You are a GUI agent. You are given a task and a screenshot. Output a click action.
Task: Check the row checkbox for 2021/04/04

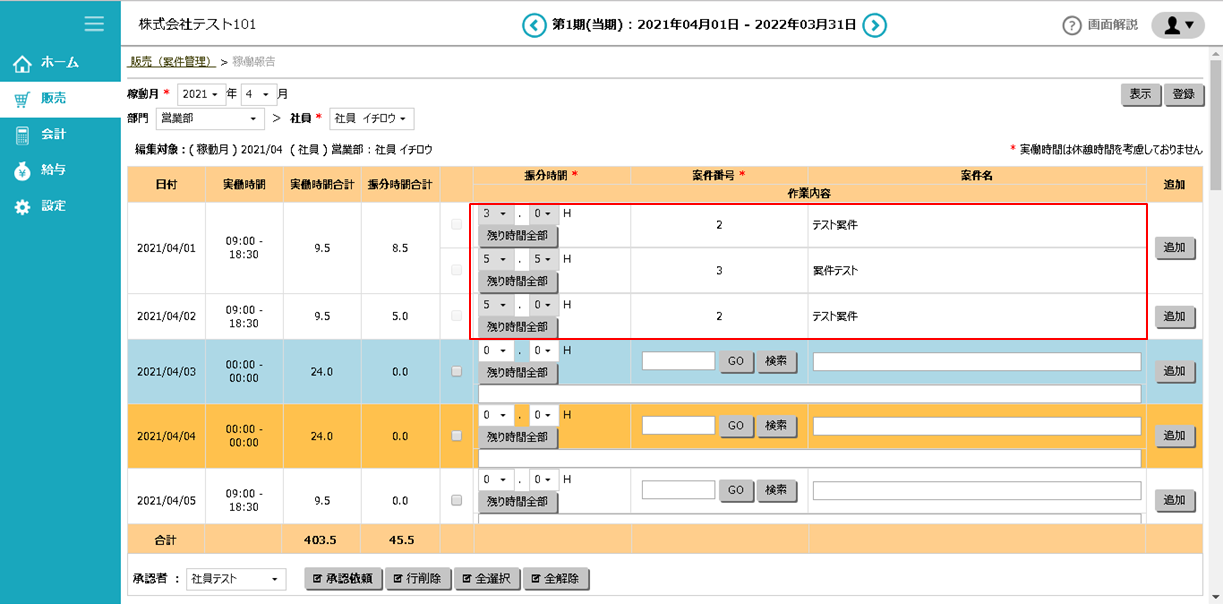point(457,435)
